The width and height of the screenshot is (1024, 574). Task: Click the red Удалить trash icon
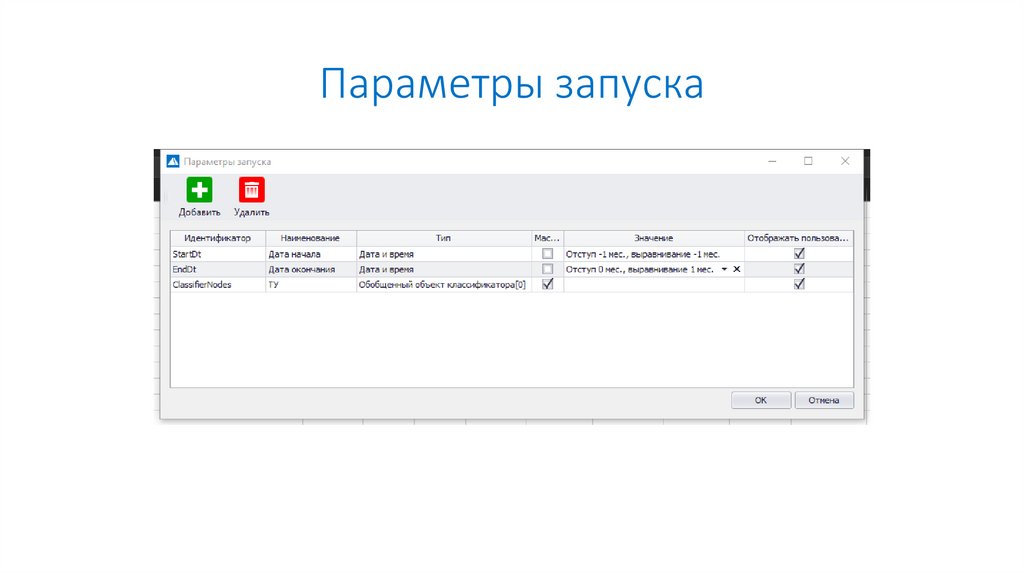(251, 190)
